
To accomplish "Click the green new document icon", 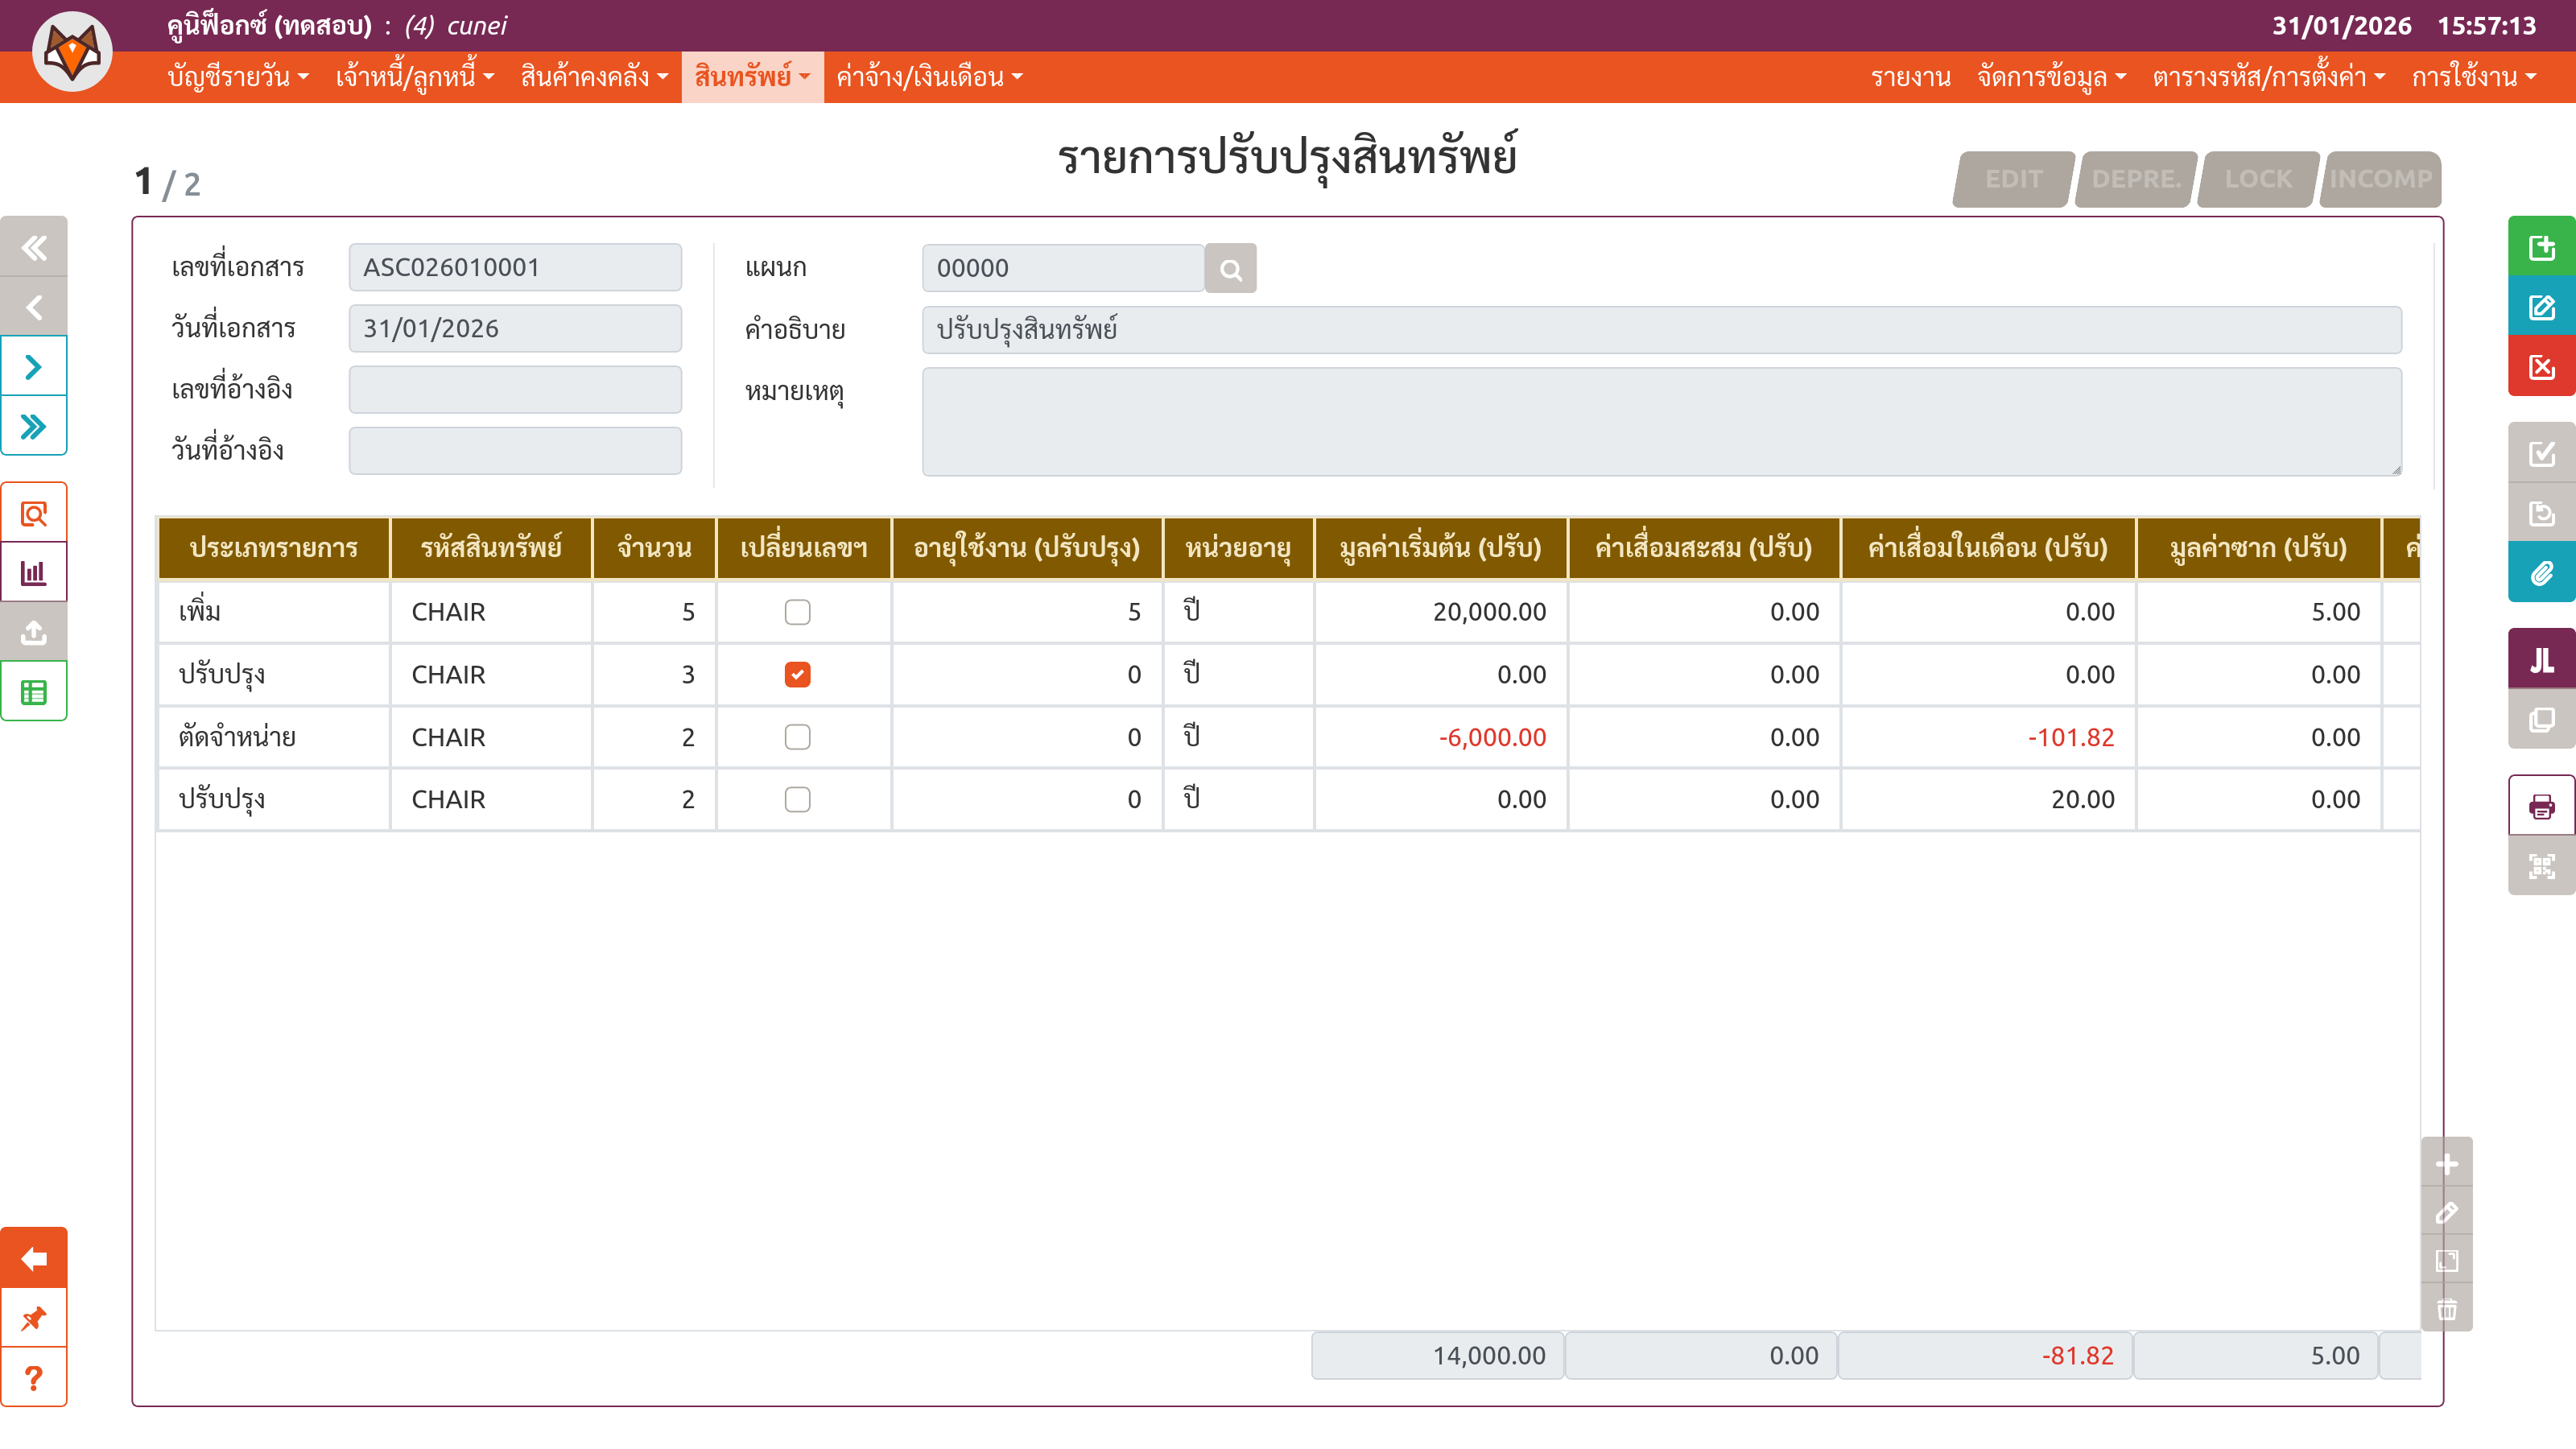I will (x=2541, y=247).
